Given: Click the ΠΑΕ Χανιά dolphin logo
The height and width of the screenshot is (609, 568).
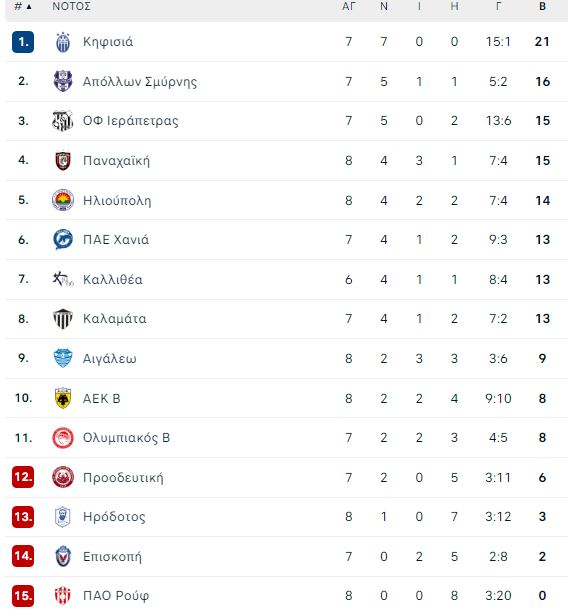Looking at the screenshot, I should click(63, 239).
